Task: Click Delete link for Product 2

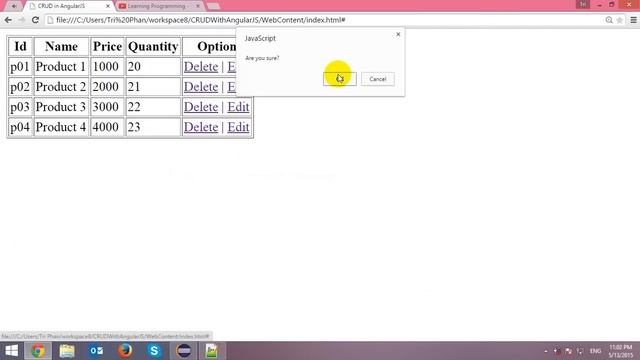Action: coord(201,87)
